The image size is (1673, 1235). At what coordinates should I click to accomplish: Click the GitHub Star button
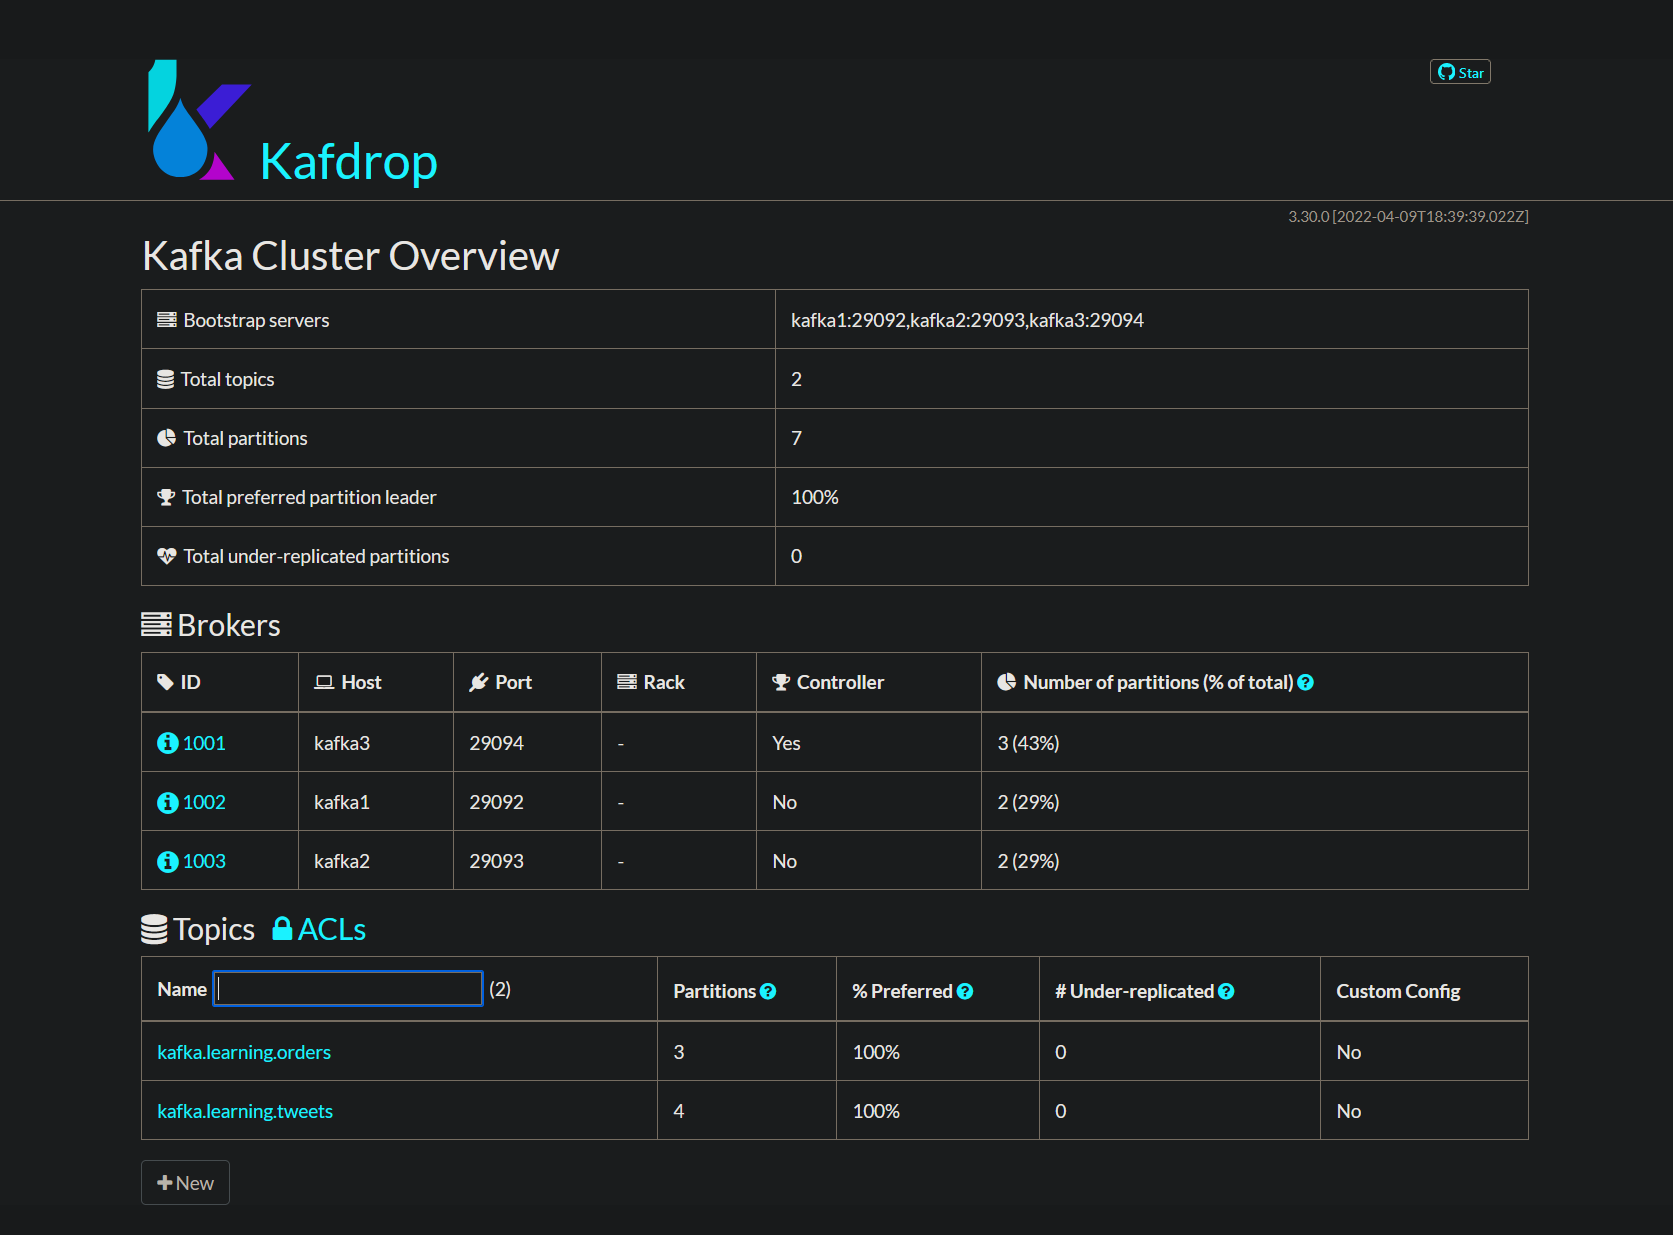1460,72
